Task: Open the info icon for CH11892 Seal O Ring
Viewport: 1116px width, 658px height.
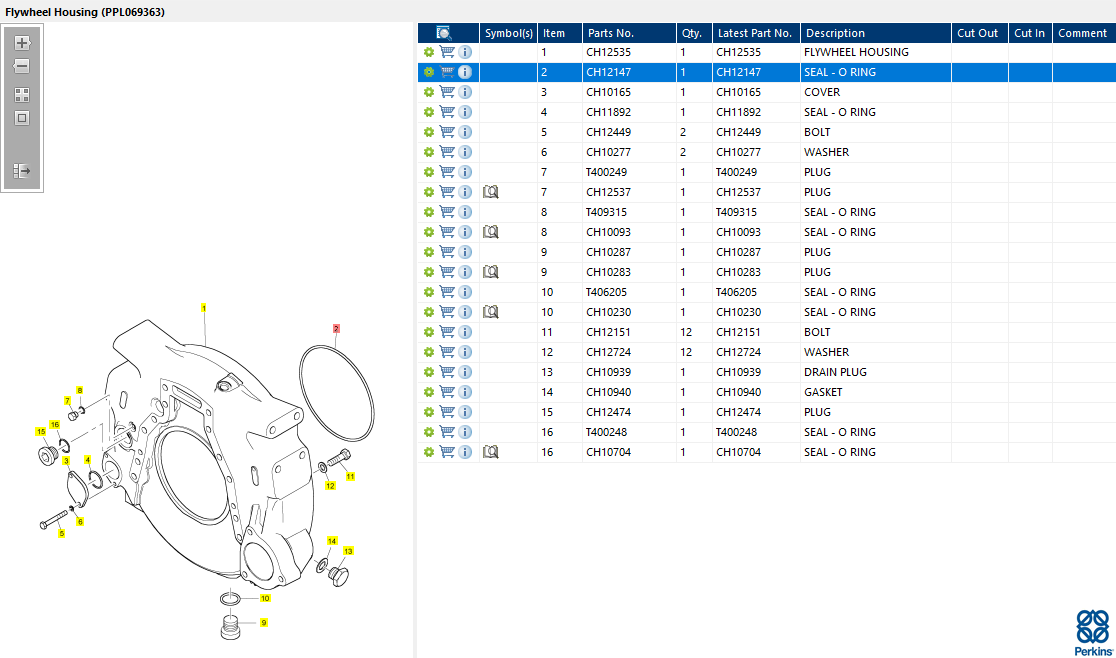Action: point(465,112)
